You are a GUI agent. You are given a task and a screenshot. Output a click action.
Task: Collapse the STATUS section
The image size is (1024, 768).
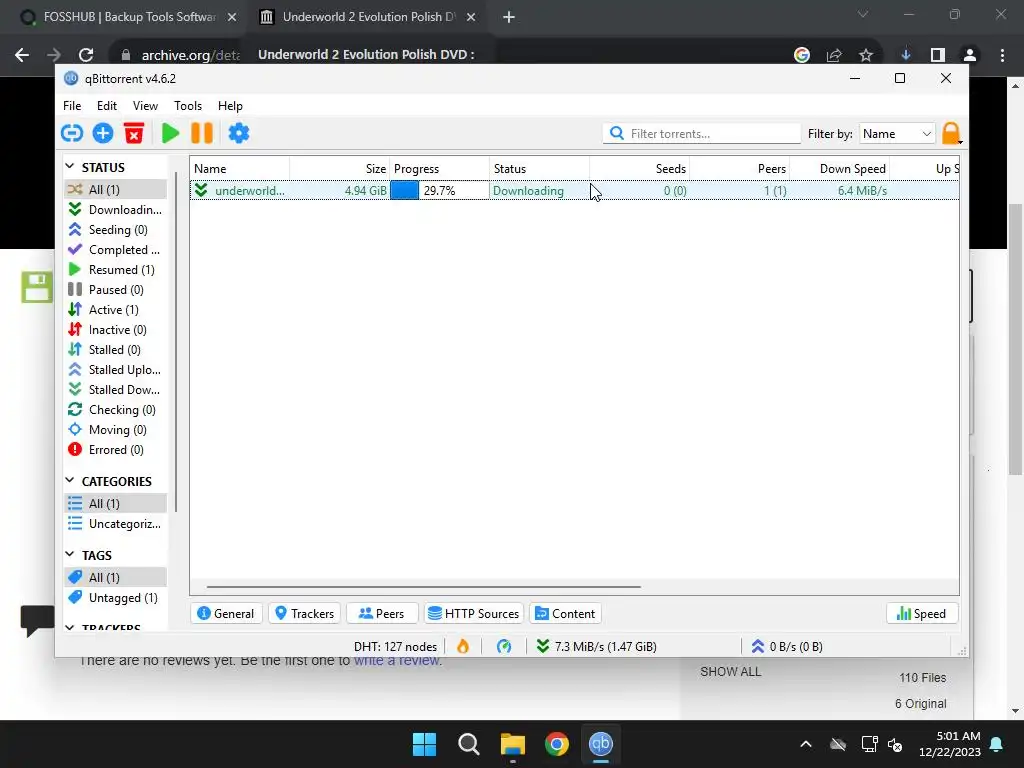pyautogui.click(x=70, y=167)
